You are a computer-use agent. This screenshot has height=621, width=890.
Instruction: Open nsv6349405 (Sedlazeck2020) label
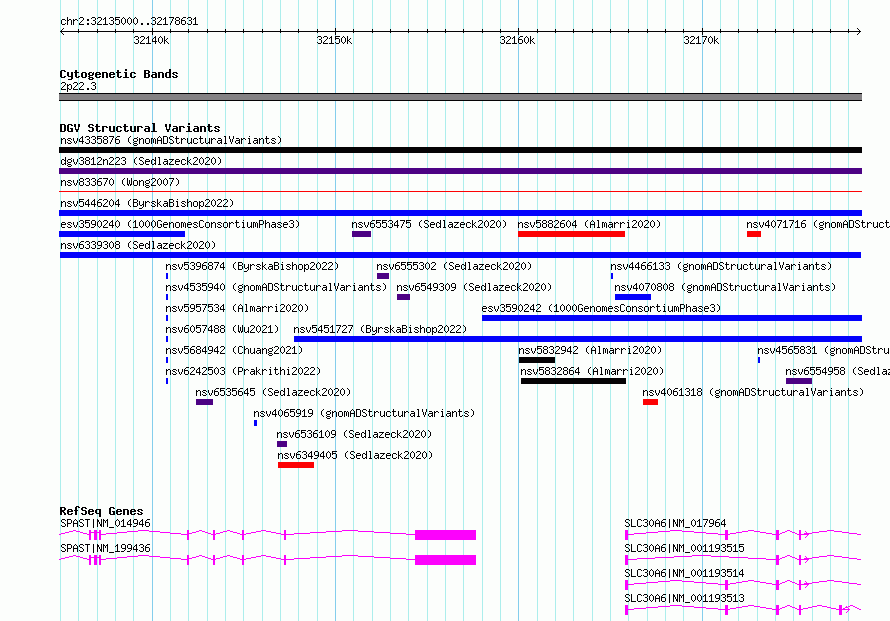click(x=355, y=455)
